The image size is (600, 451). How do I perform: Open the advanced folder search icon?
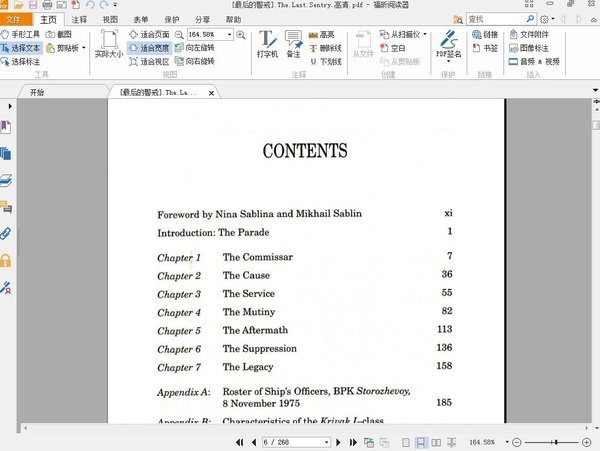pos(458,19)
